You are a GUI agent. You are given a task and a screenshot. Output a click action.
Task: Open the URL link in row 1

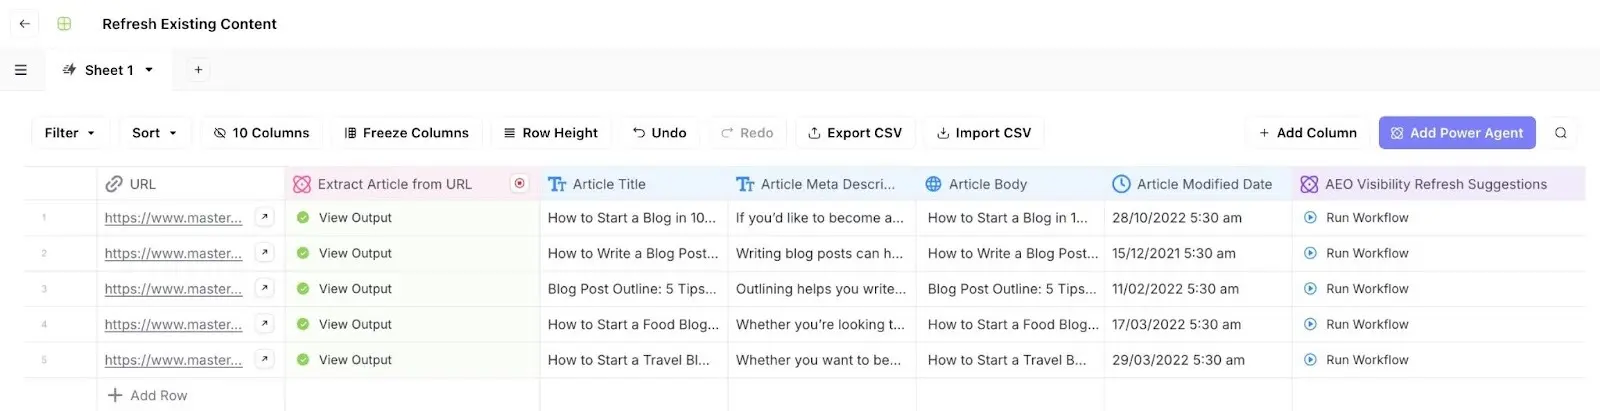173,218
